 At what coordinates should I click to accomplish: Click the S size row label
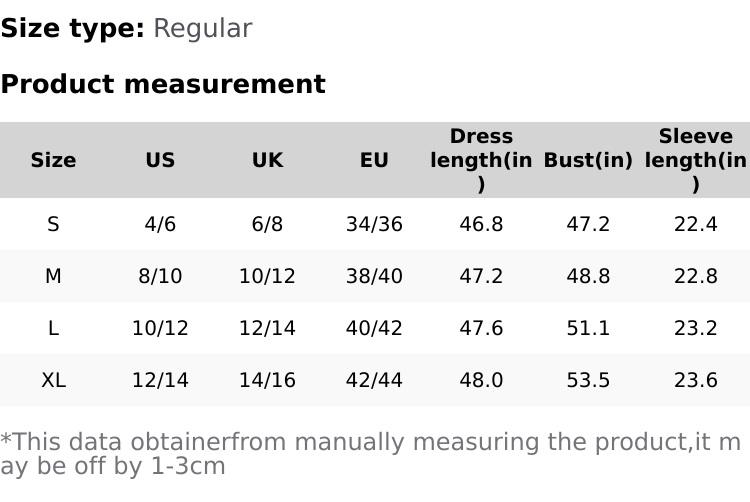click(x=53, y=224)
